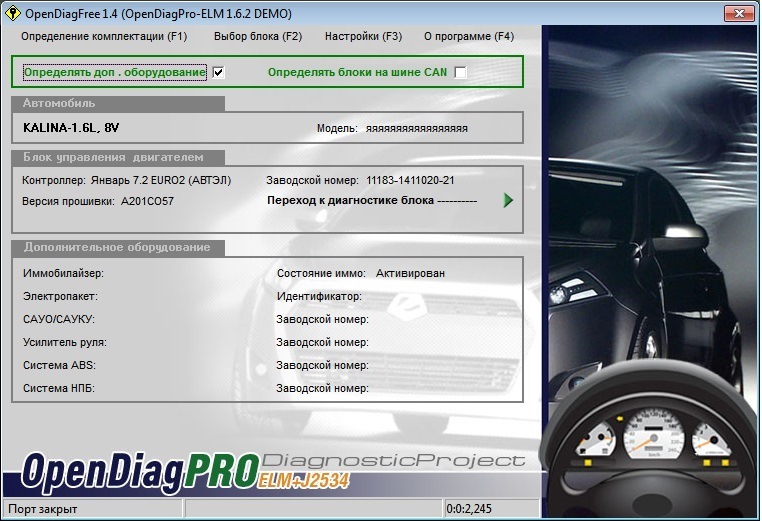Click 'Заводской номер:' in the САУО/САУКУ row
Screen dimensions: 762x521
[x=323, y=319]
